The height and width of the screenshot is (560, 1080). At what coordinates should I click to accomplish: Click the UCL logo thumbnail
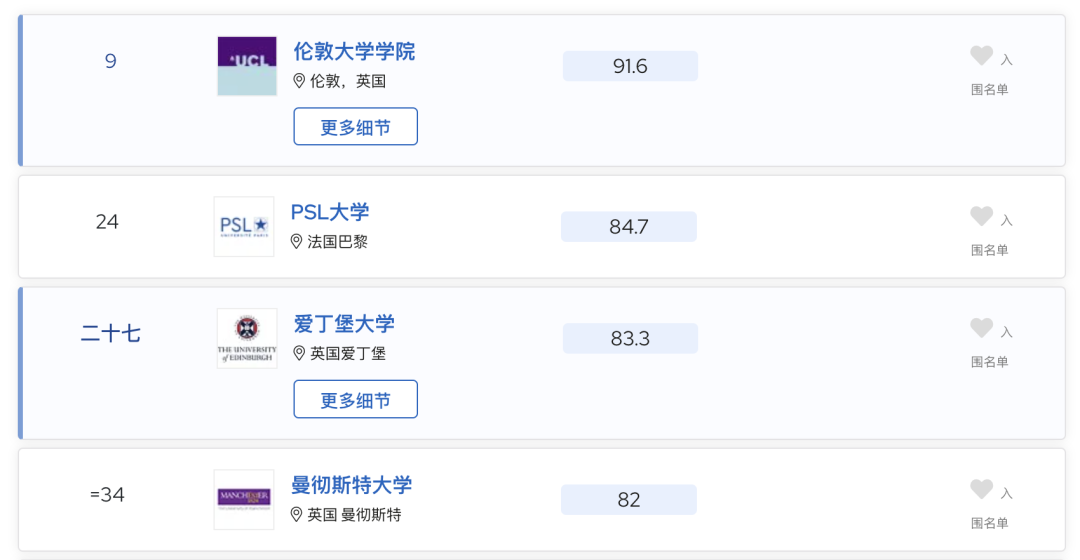247,66
